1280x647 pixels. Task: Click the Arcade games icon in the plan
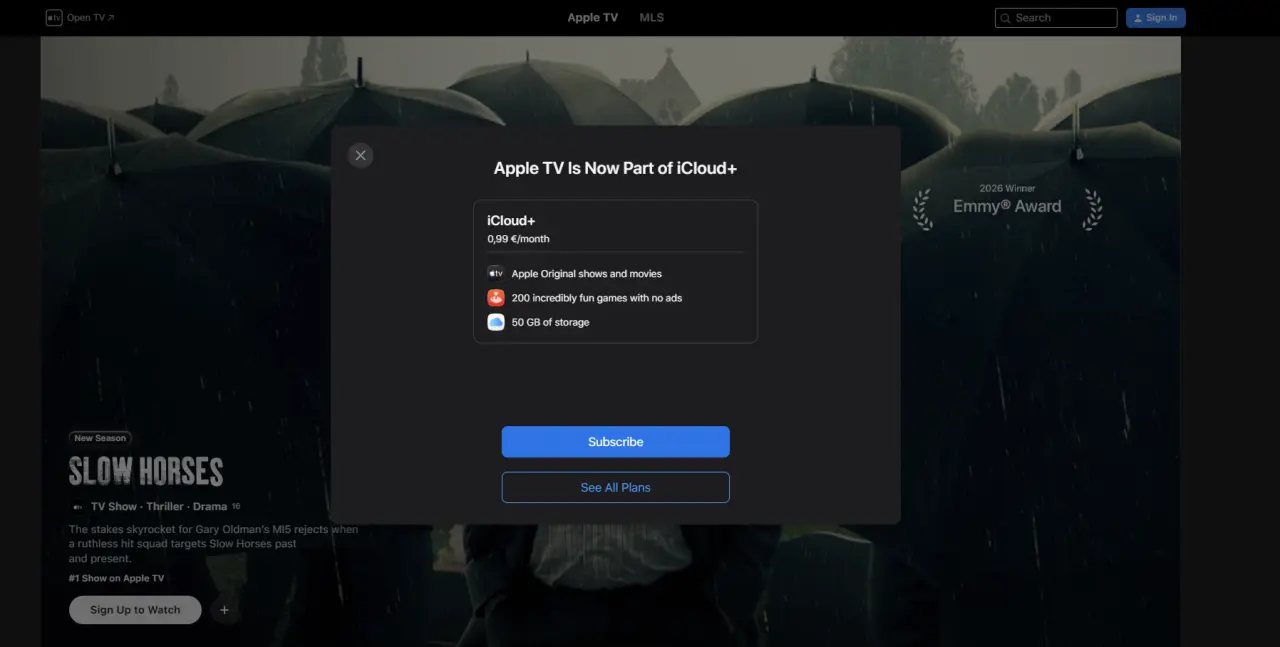(x=496, y=297)
